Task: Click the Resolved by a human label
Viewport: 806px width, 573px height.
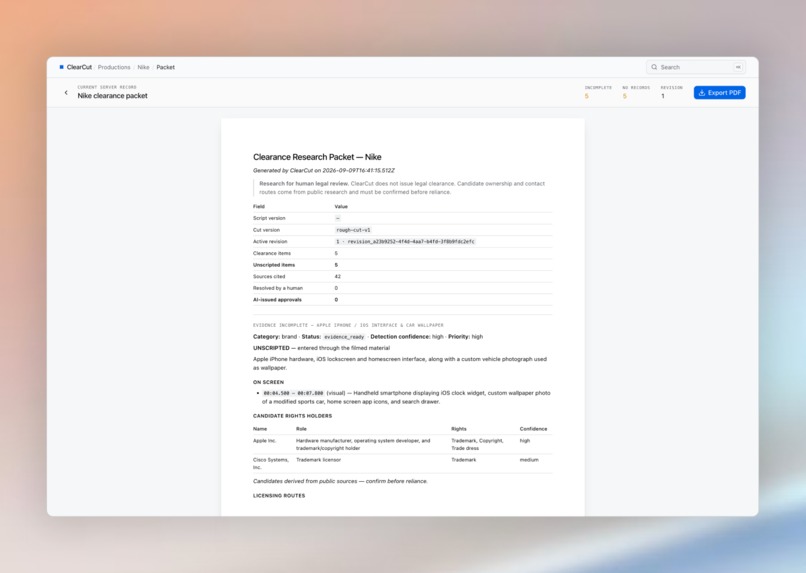Action: pyautogui.click(x=278, y=288)
